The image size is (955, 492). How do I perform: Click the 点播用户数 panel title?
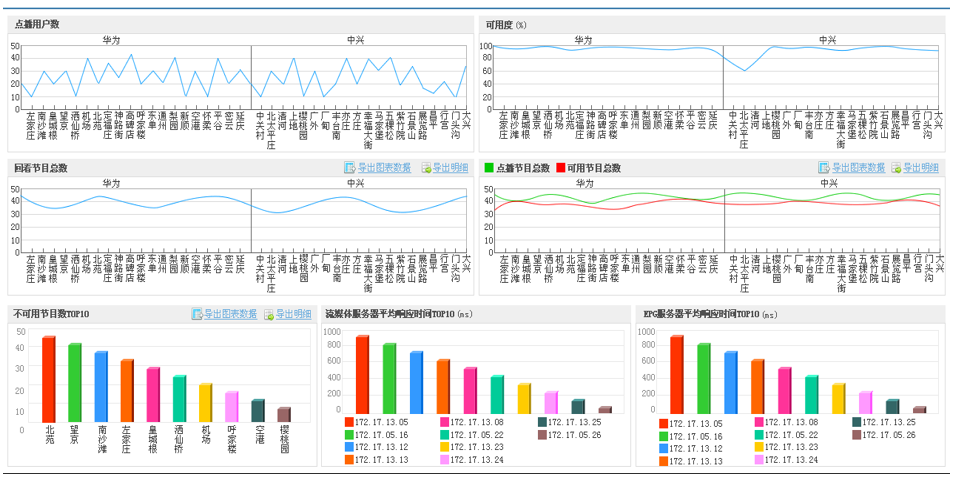(37, 24)
